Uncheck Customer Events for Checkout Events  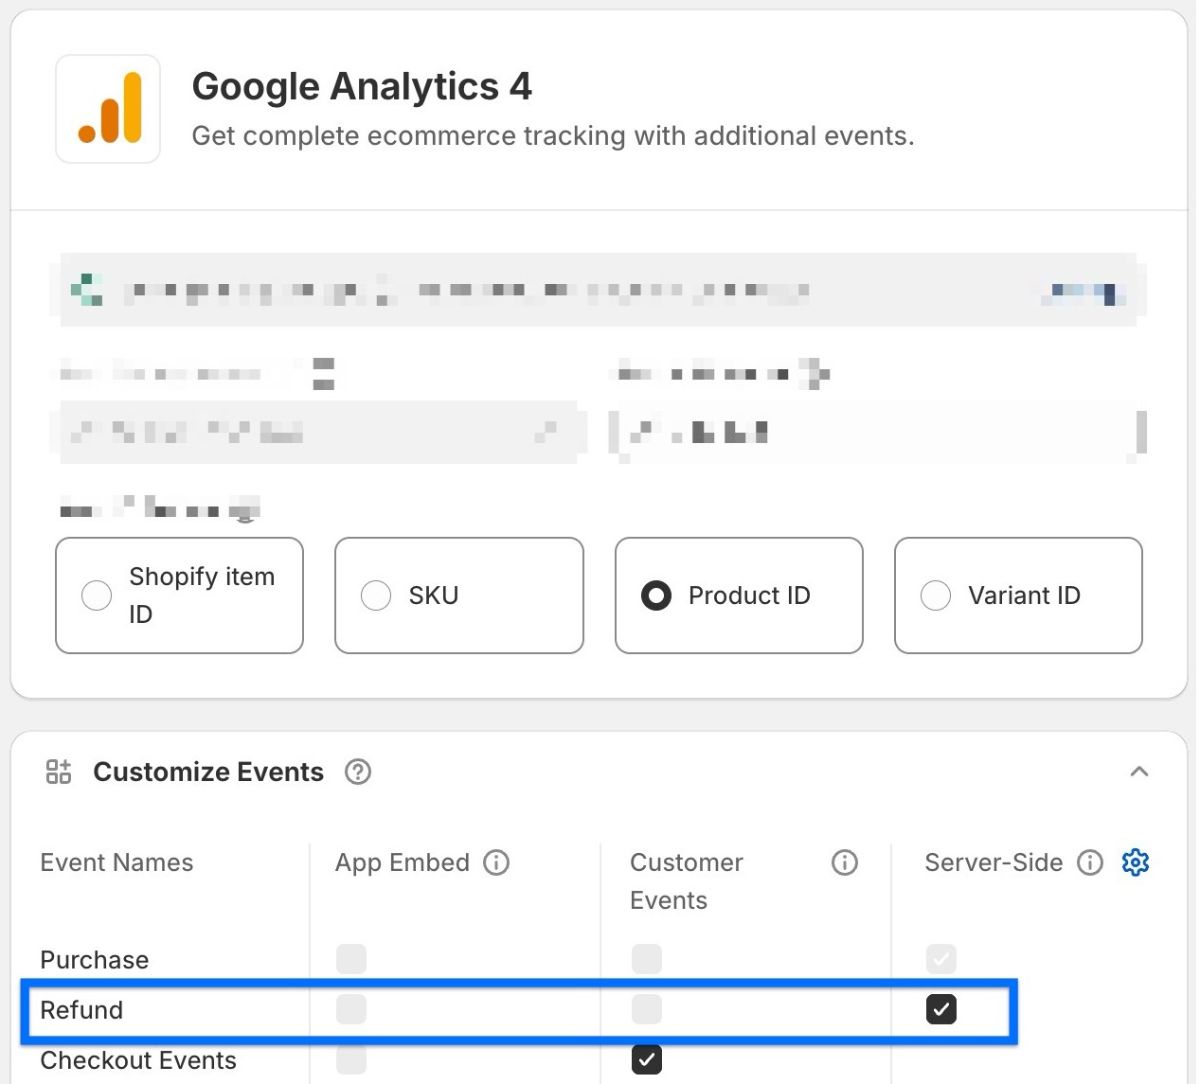tap(647, 1059)
